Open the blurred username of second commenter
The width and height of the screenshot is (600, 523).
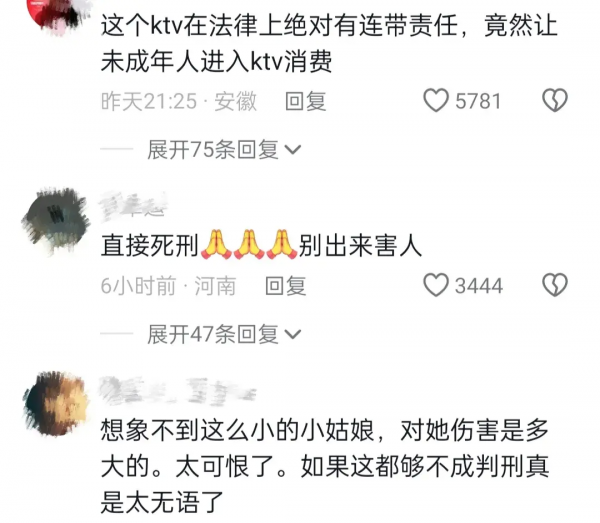click(133, 207)
